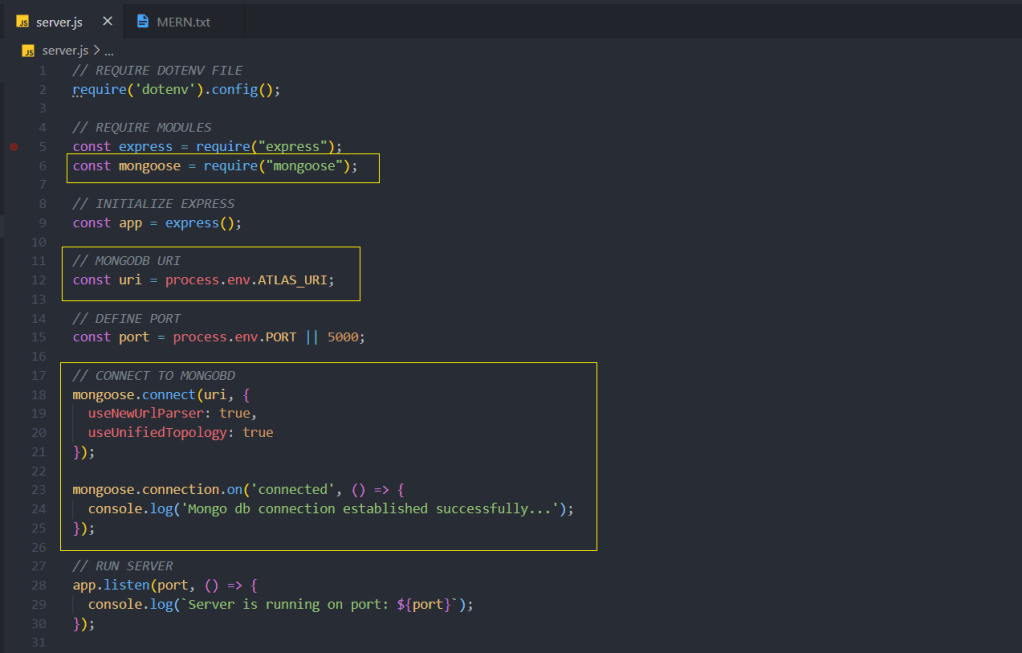Click line number 18 in the gutter

tap(39, 395)
